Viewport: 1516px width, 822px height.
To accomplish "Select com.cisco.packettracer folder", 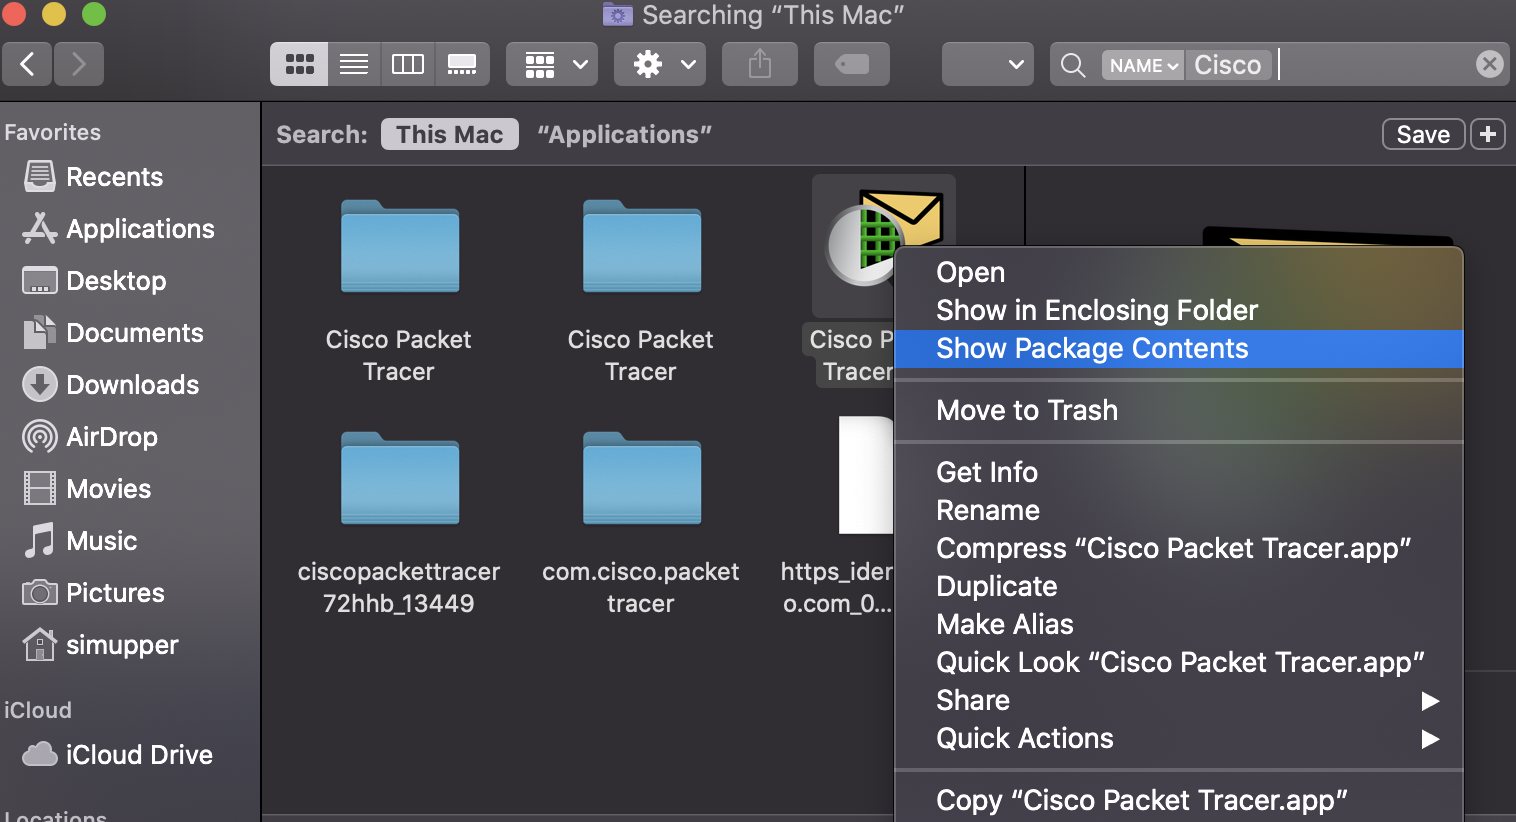I will (x=642, y=479).
